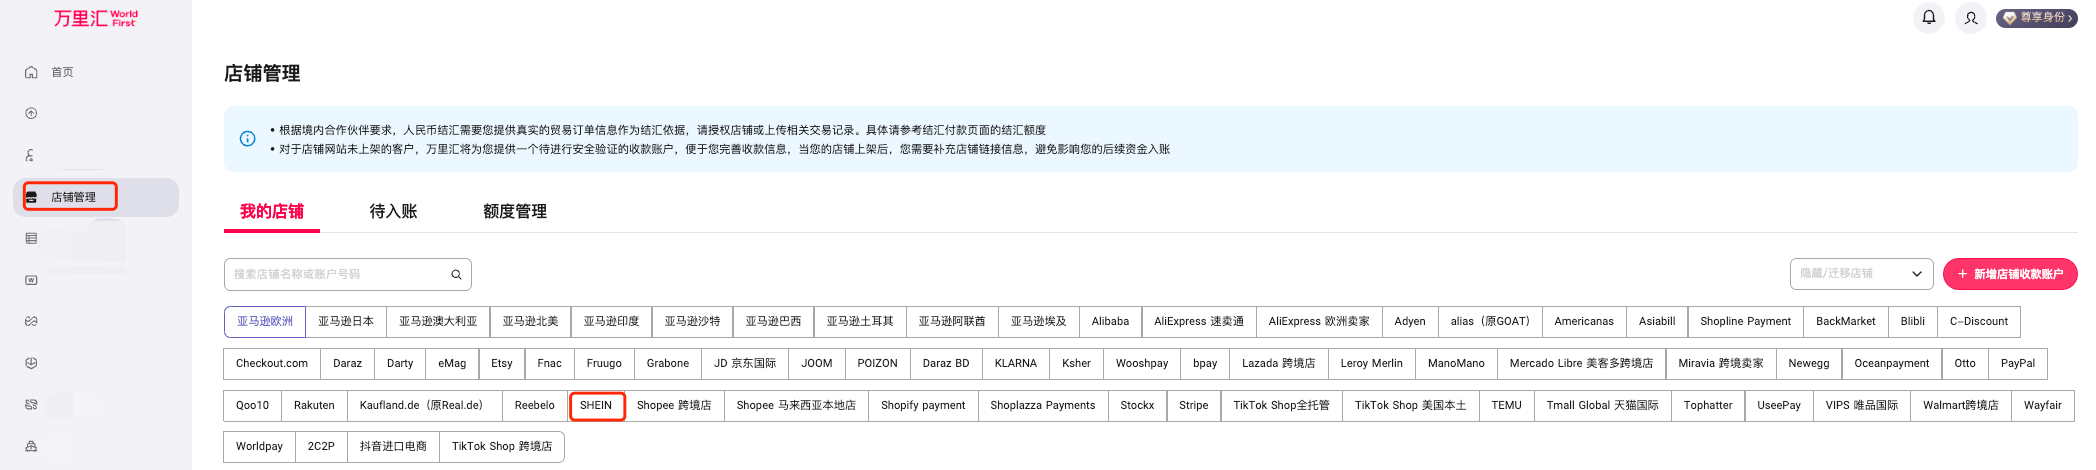Click the 新增店铺收款账户 button
The width and height of the screenshot is (2096, 470).
coord(2009,274)
